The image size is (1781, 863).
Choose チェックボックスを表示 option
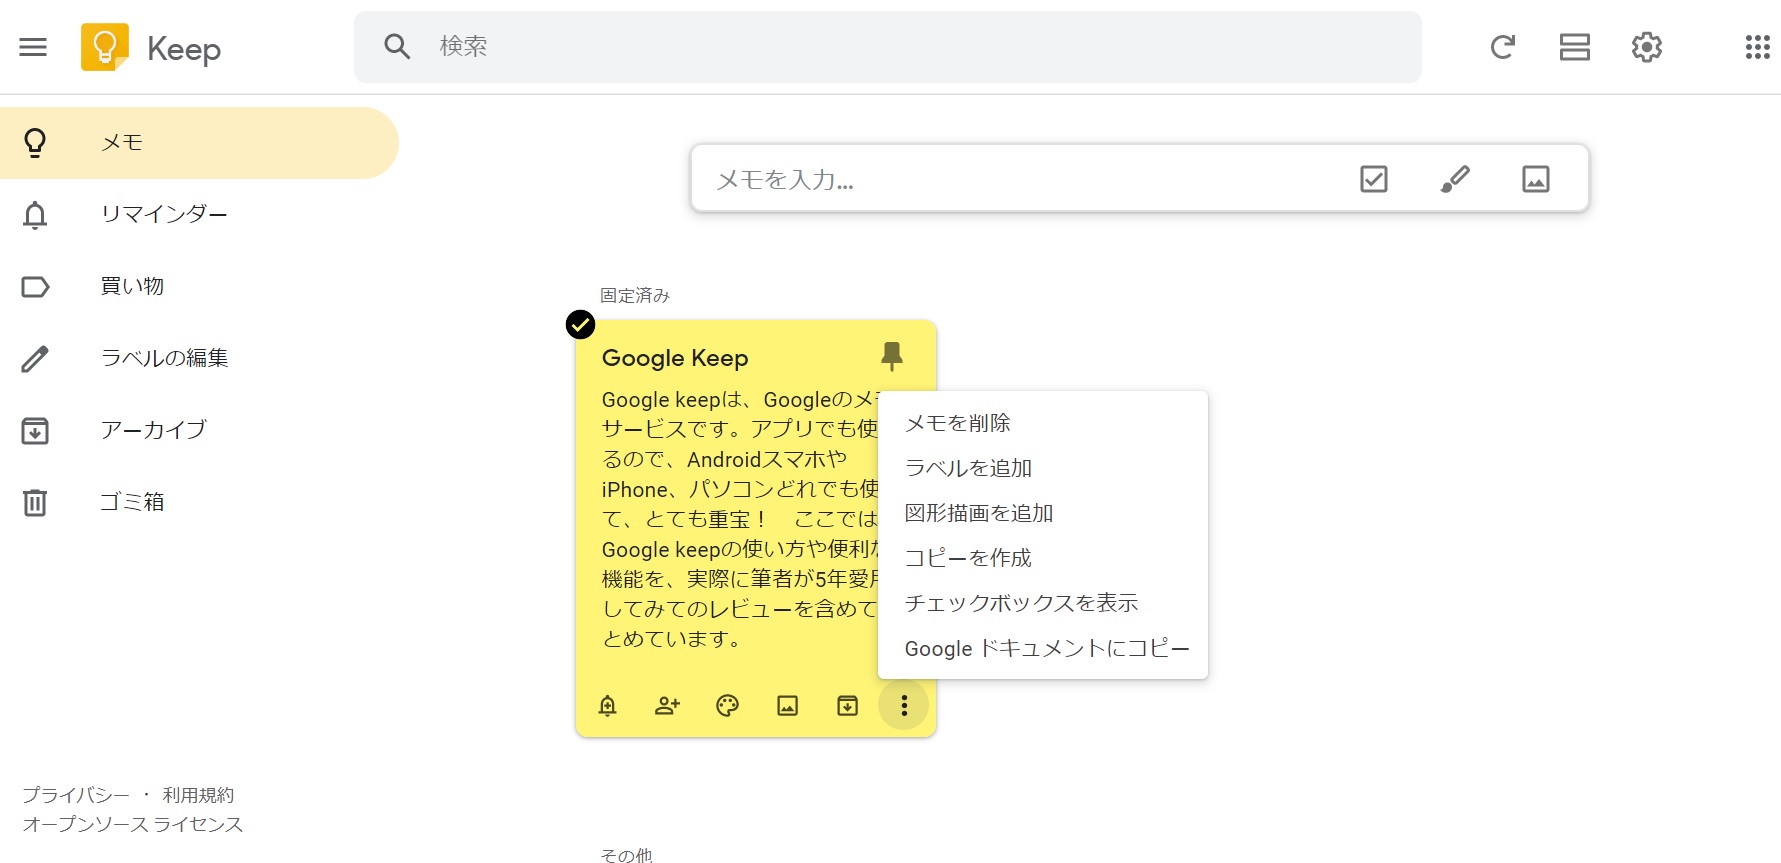click(x=1043, y=603)
